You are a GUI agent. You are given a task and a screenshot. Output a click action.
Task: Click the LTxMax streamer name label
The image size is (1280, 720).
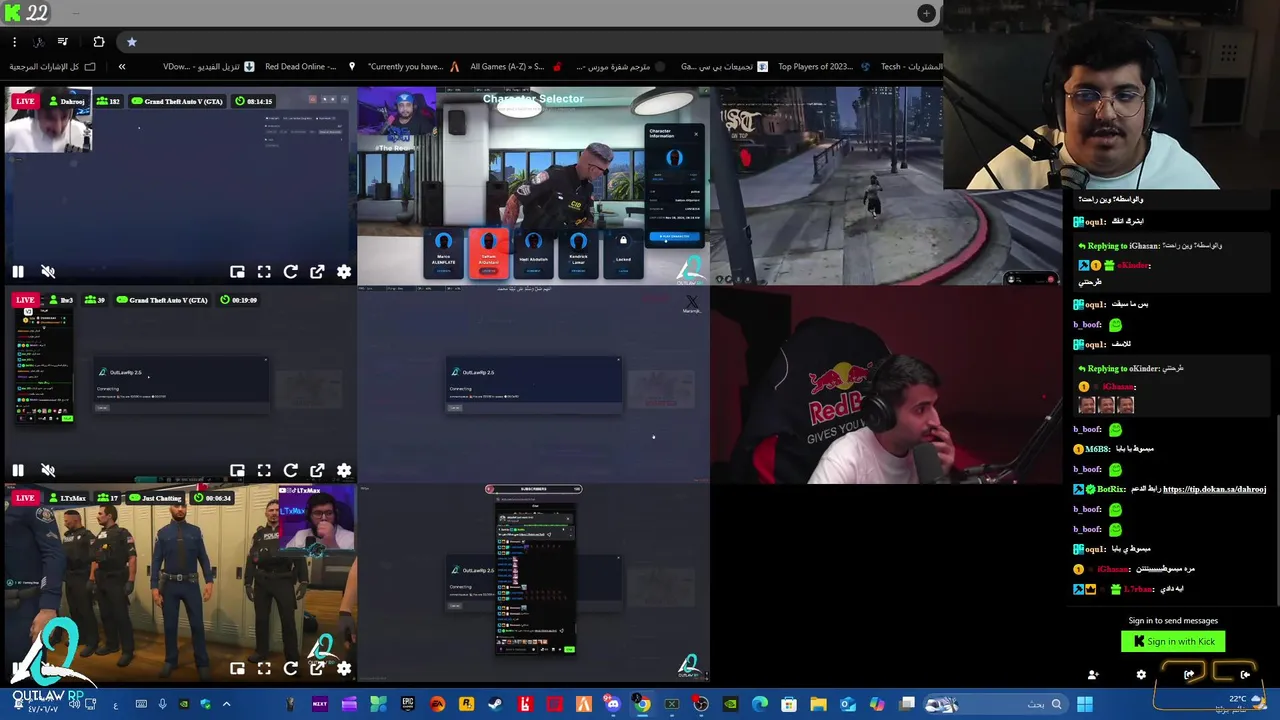[x=67, y=498]
